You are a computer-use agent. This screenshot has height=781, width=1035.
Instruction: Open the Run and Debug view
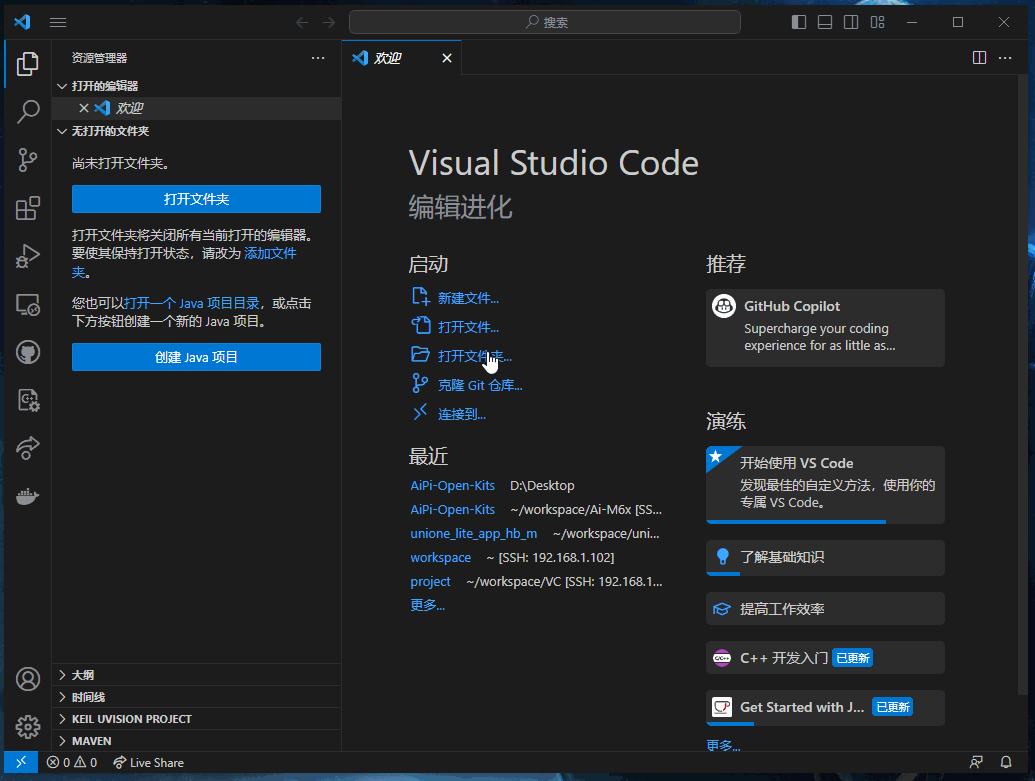(x=28, y=256)
